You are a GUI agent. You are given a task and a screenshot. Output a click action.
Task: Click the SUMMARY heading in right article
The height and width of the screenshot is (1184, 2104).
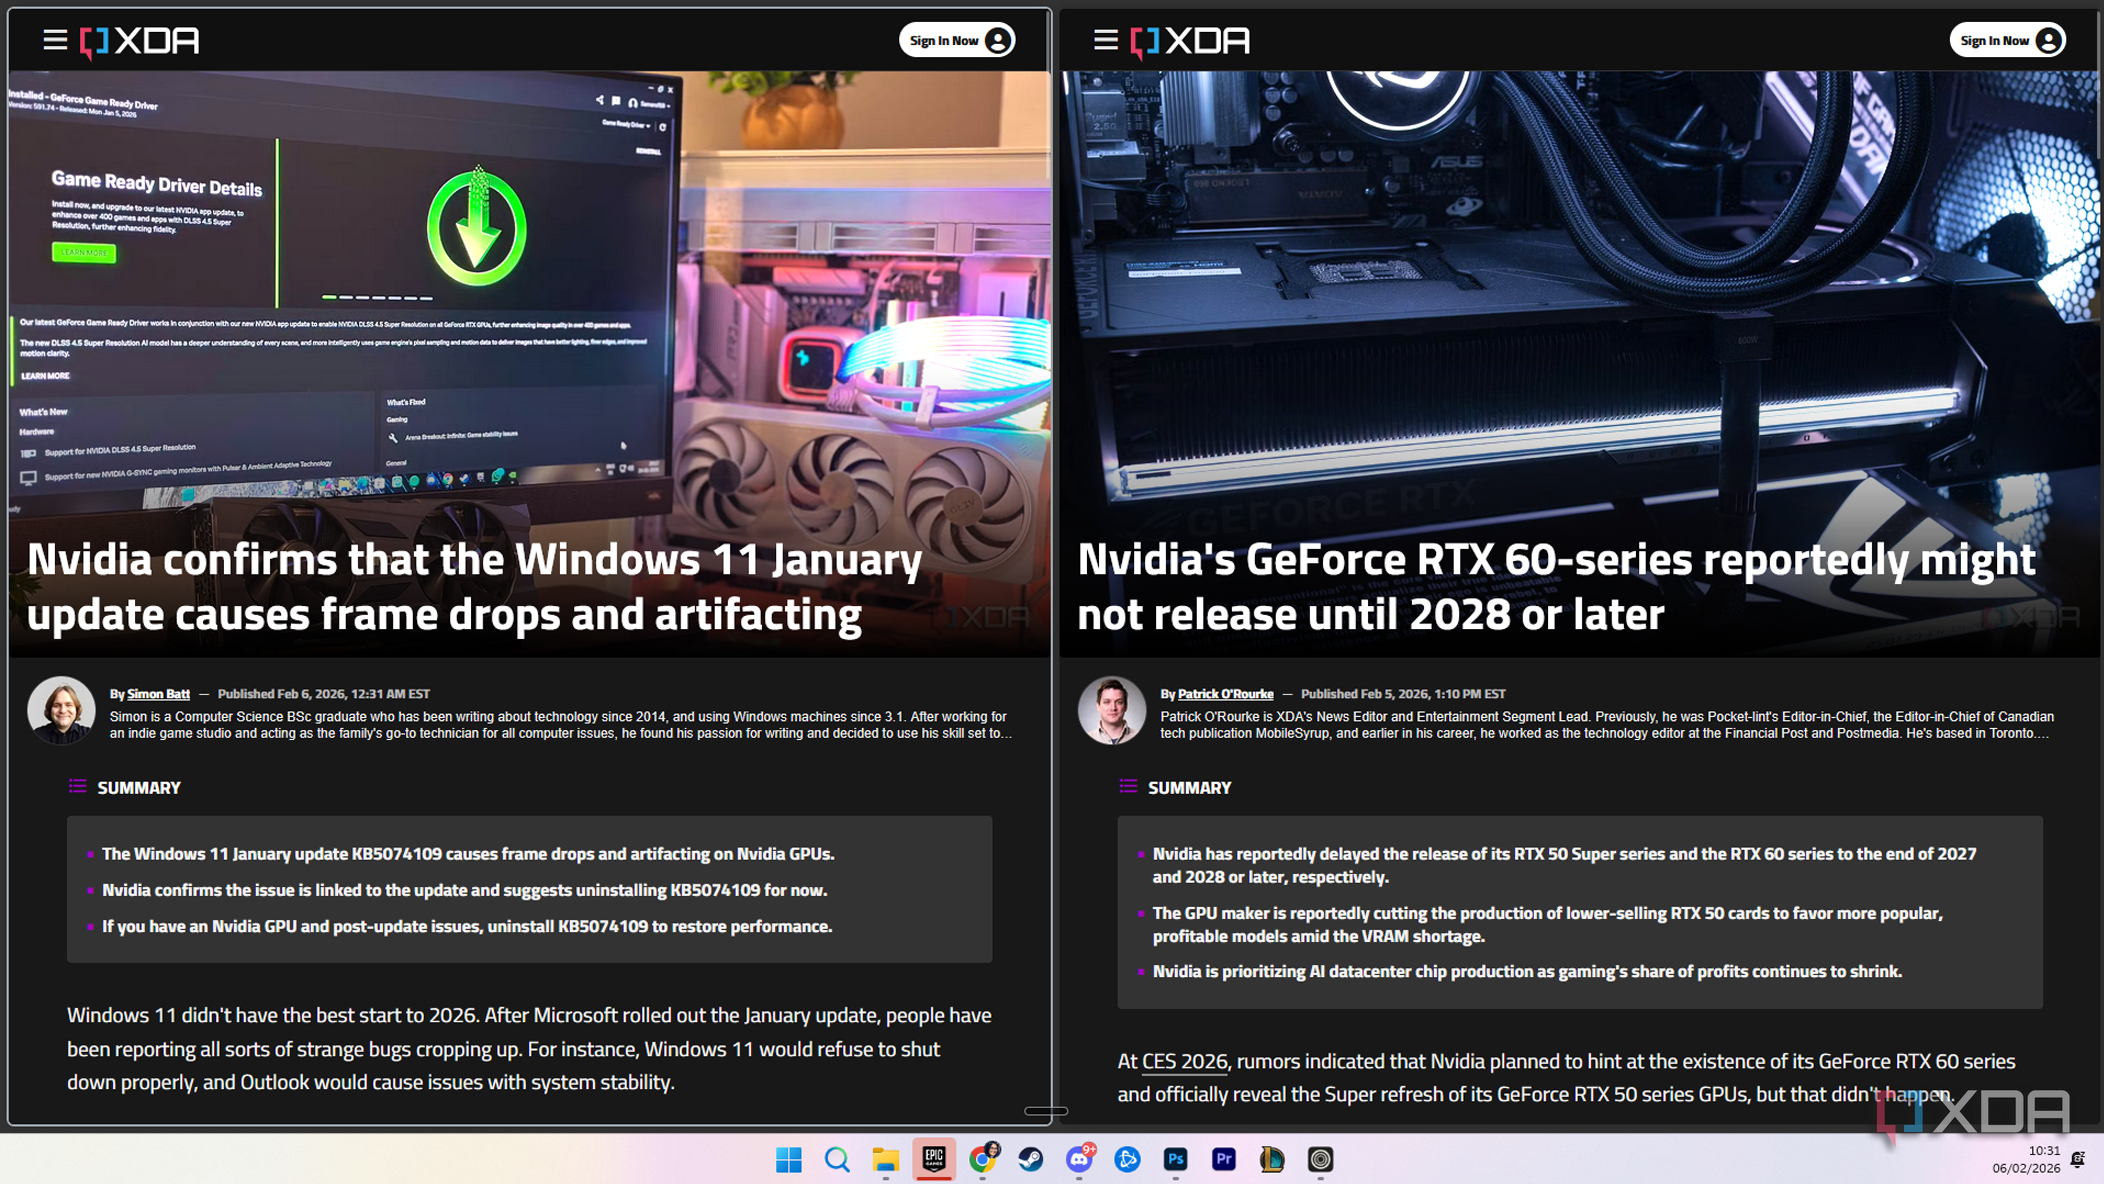(1189, 788)
